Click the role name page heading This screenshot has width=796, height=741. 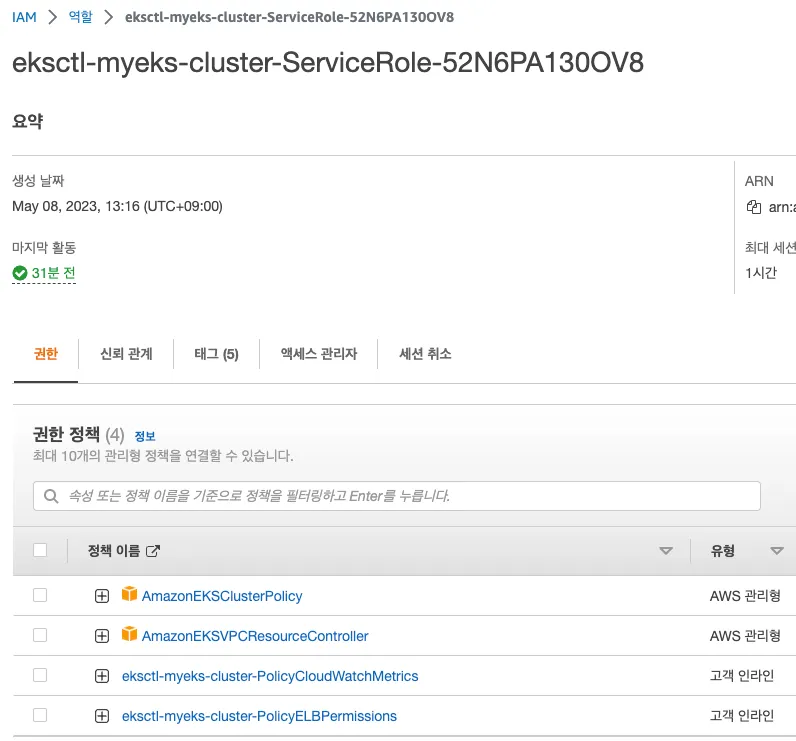(x=328, y=63)
